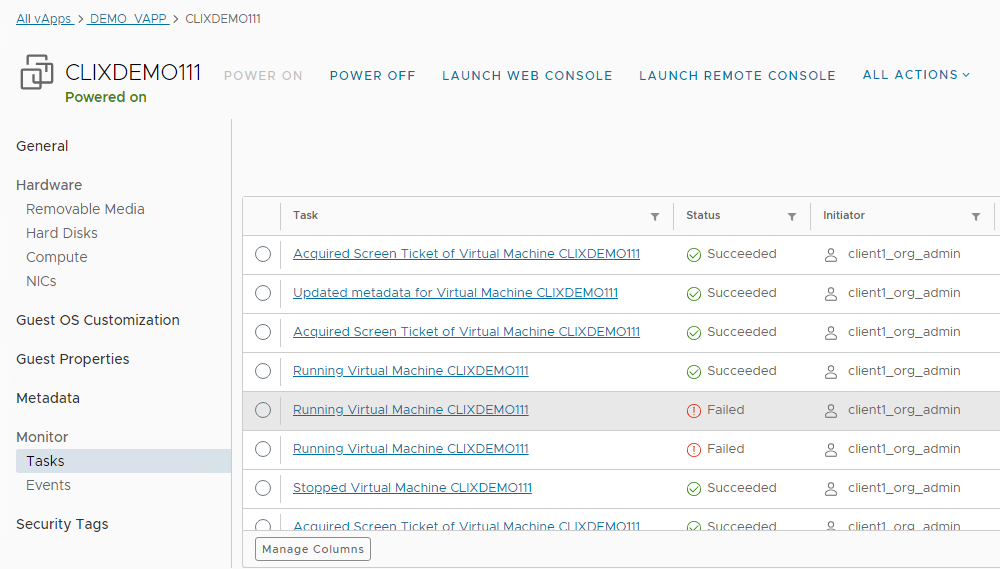Click the Task column filter icon
Viewport: 1000px width, 569px height.
point(655,216)
